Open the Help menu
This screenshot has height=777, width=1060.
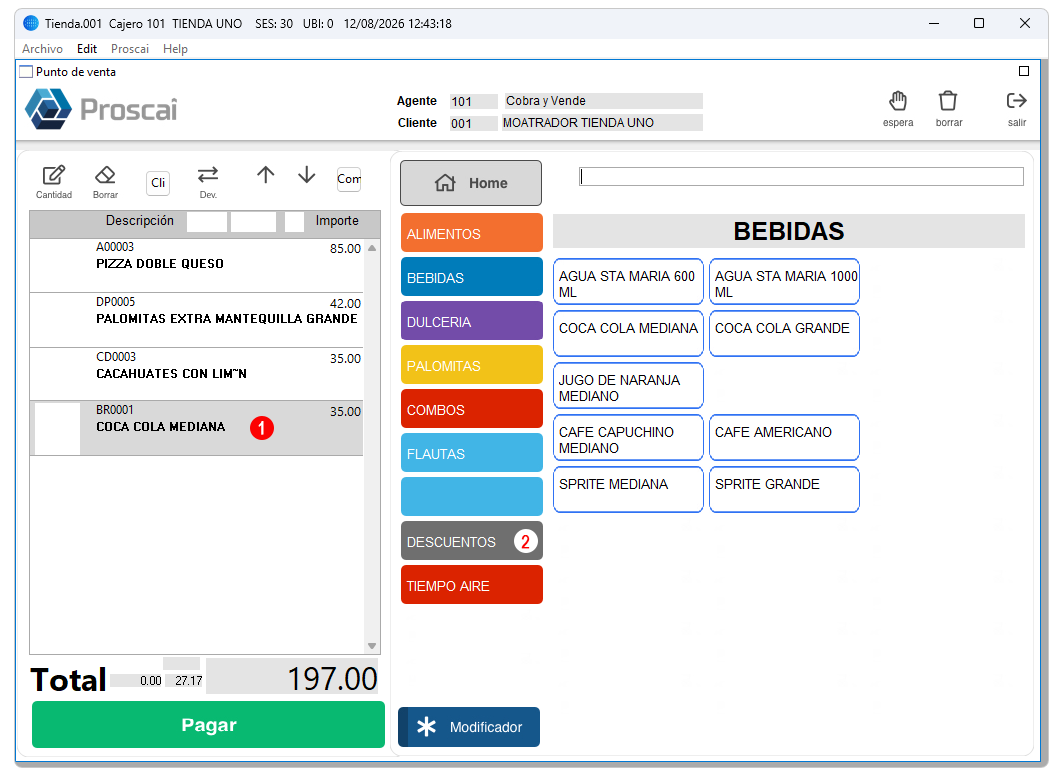pyautogui.click(x=175, y=49)
